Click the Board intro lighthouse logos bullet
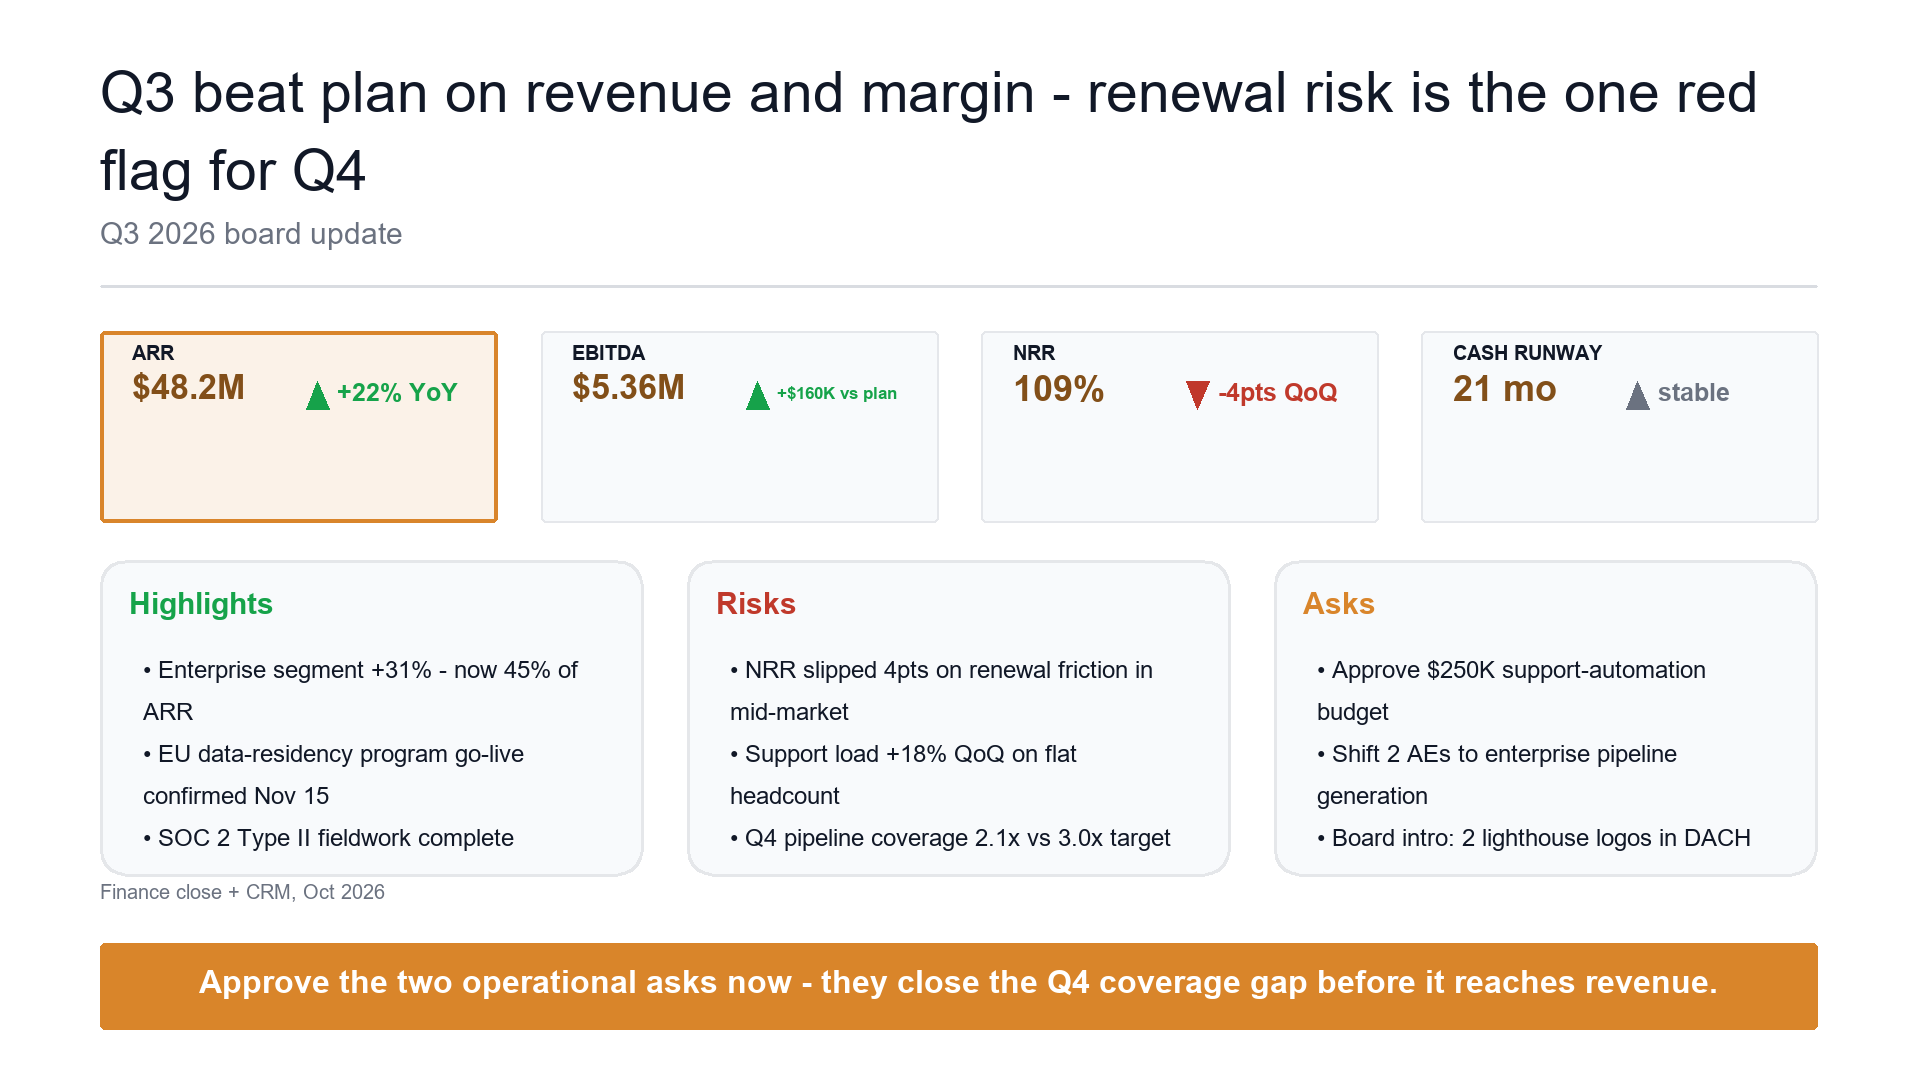 click(1534, 838)
